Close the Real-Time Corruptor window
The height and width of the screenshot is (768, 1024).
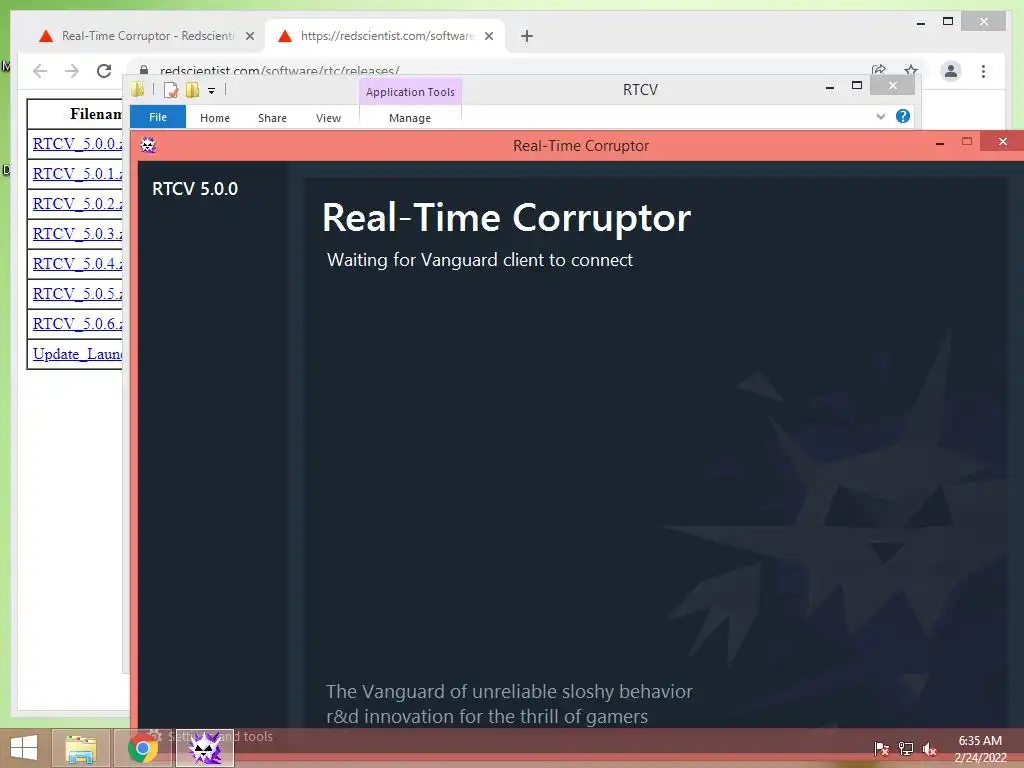(1002, 142)
